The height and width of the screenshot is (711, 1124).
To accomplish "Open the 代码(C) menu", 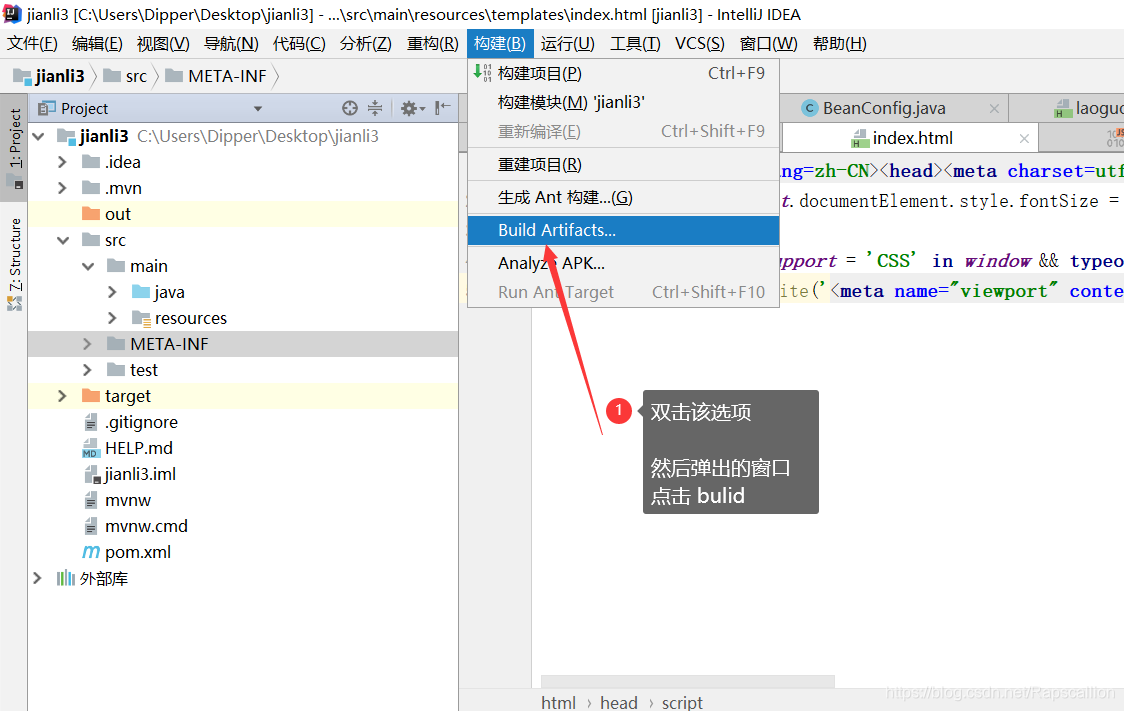I will 299,44.
